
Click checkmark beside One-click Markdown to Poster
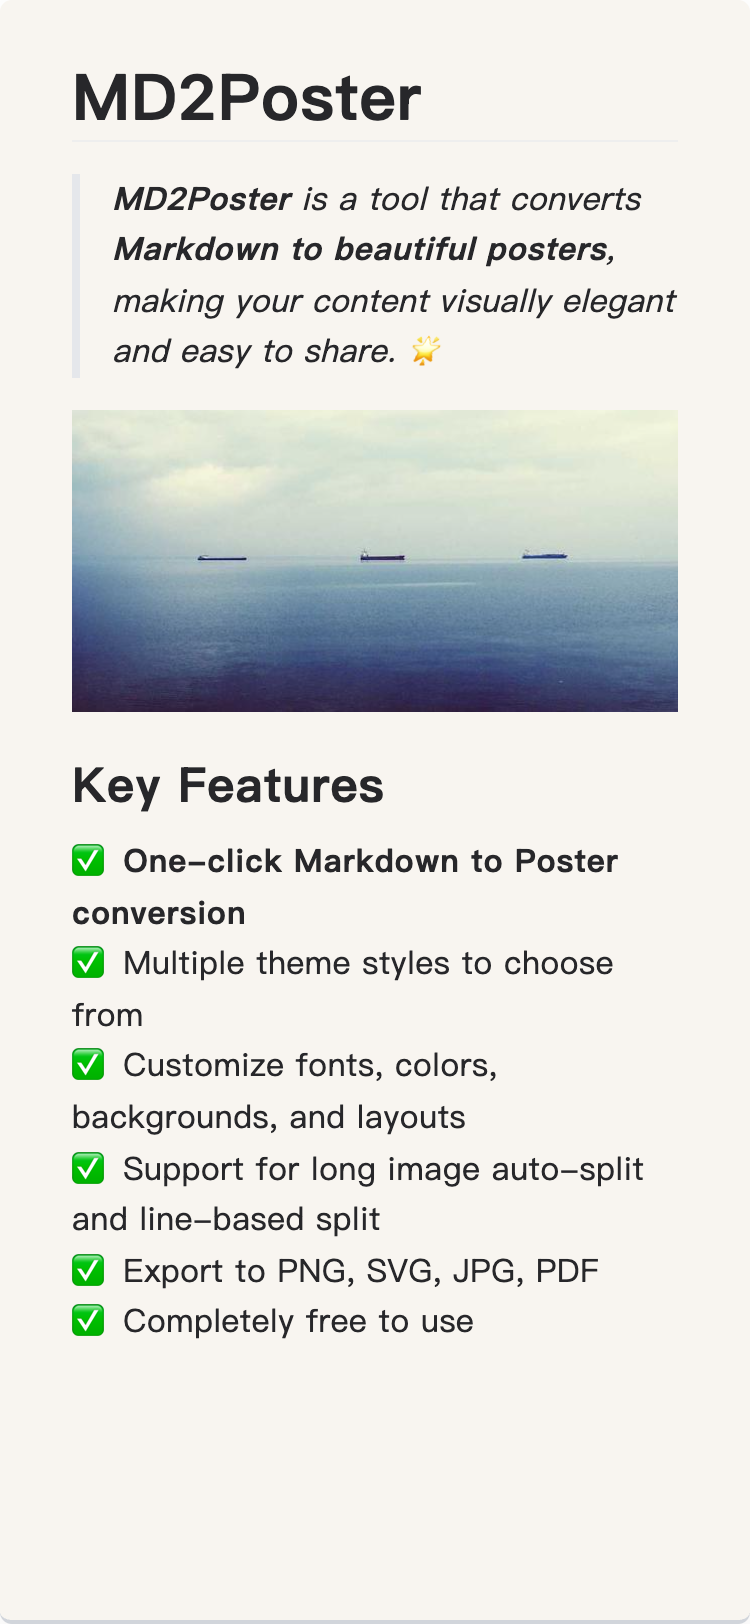(x=88, y=860)
